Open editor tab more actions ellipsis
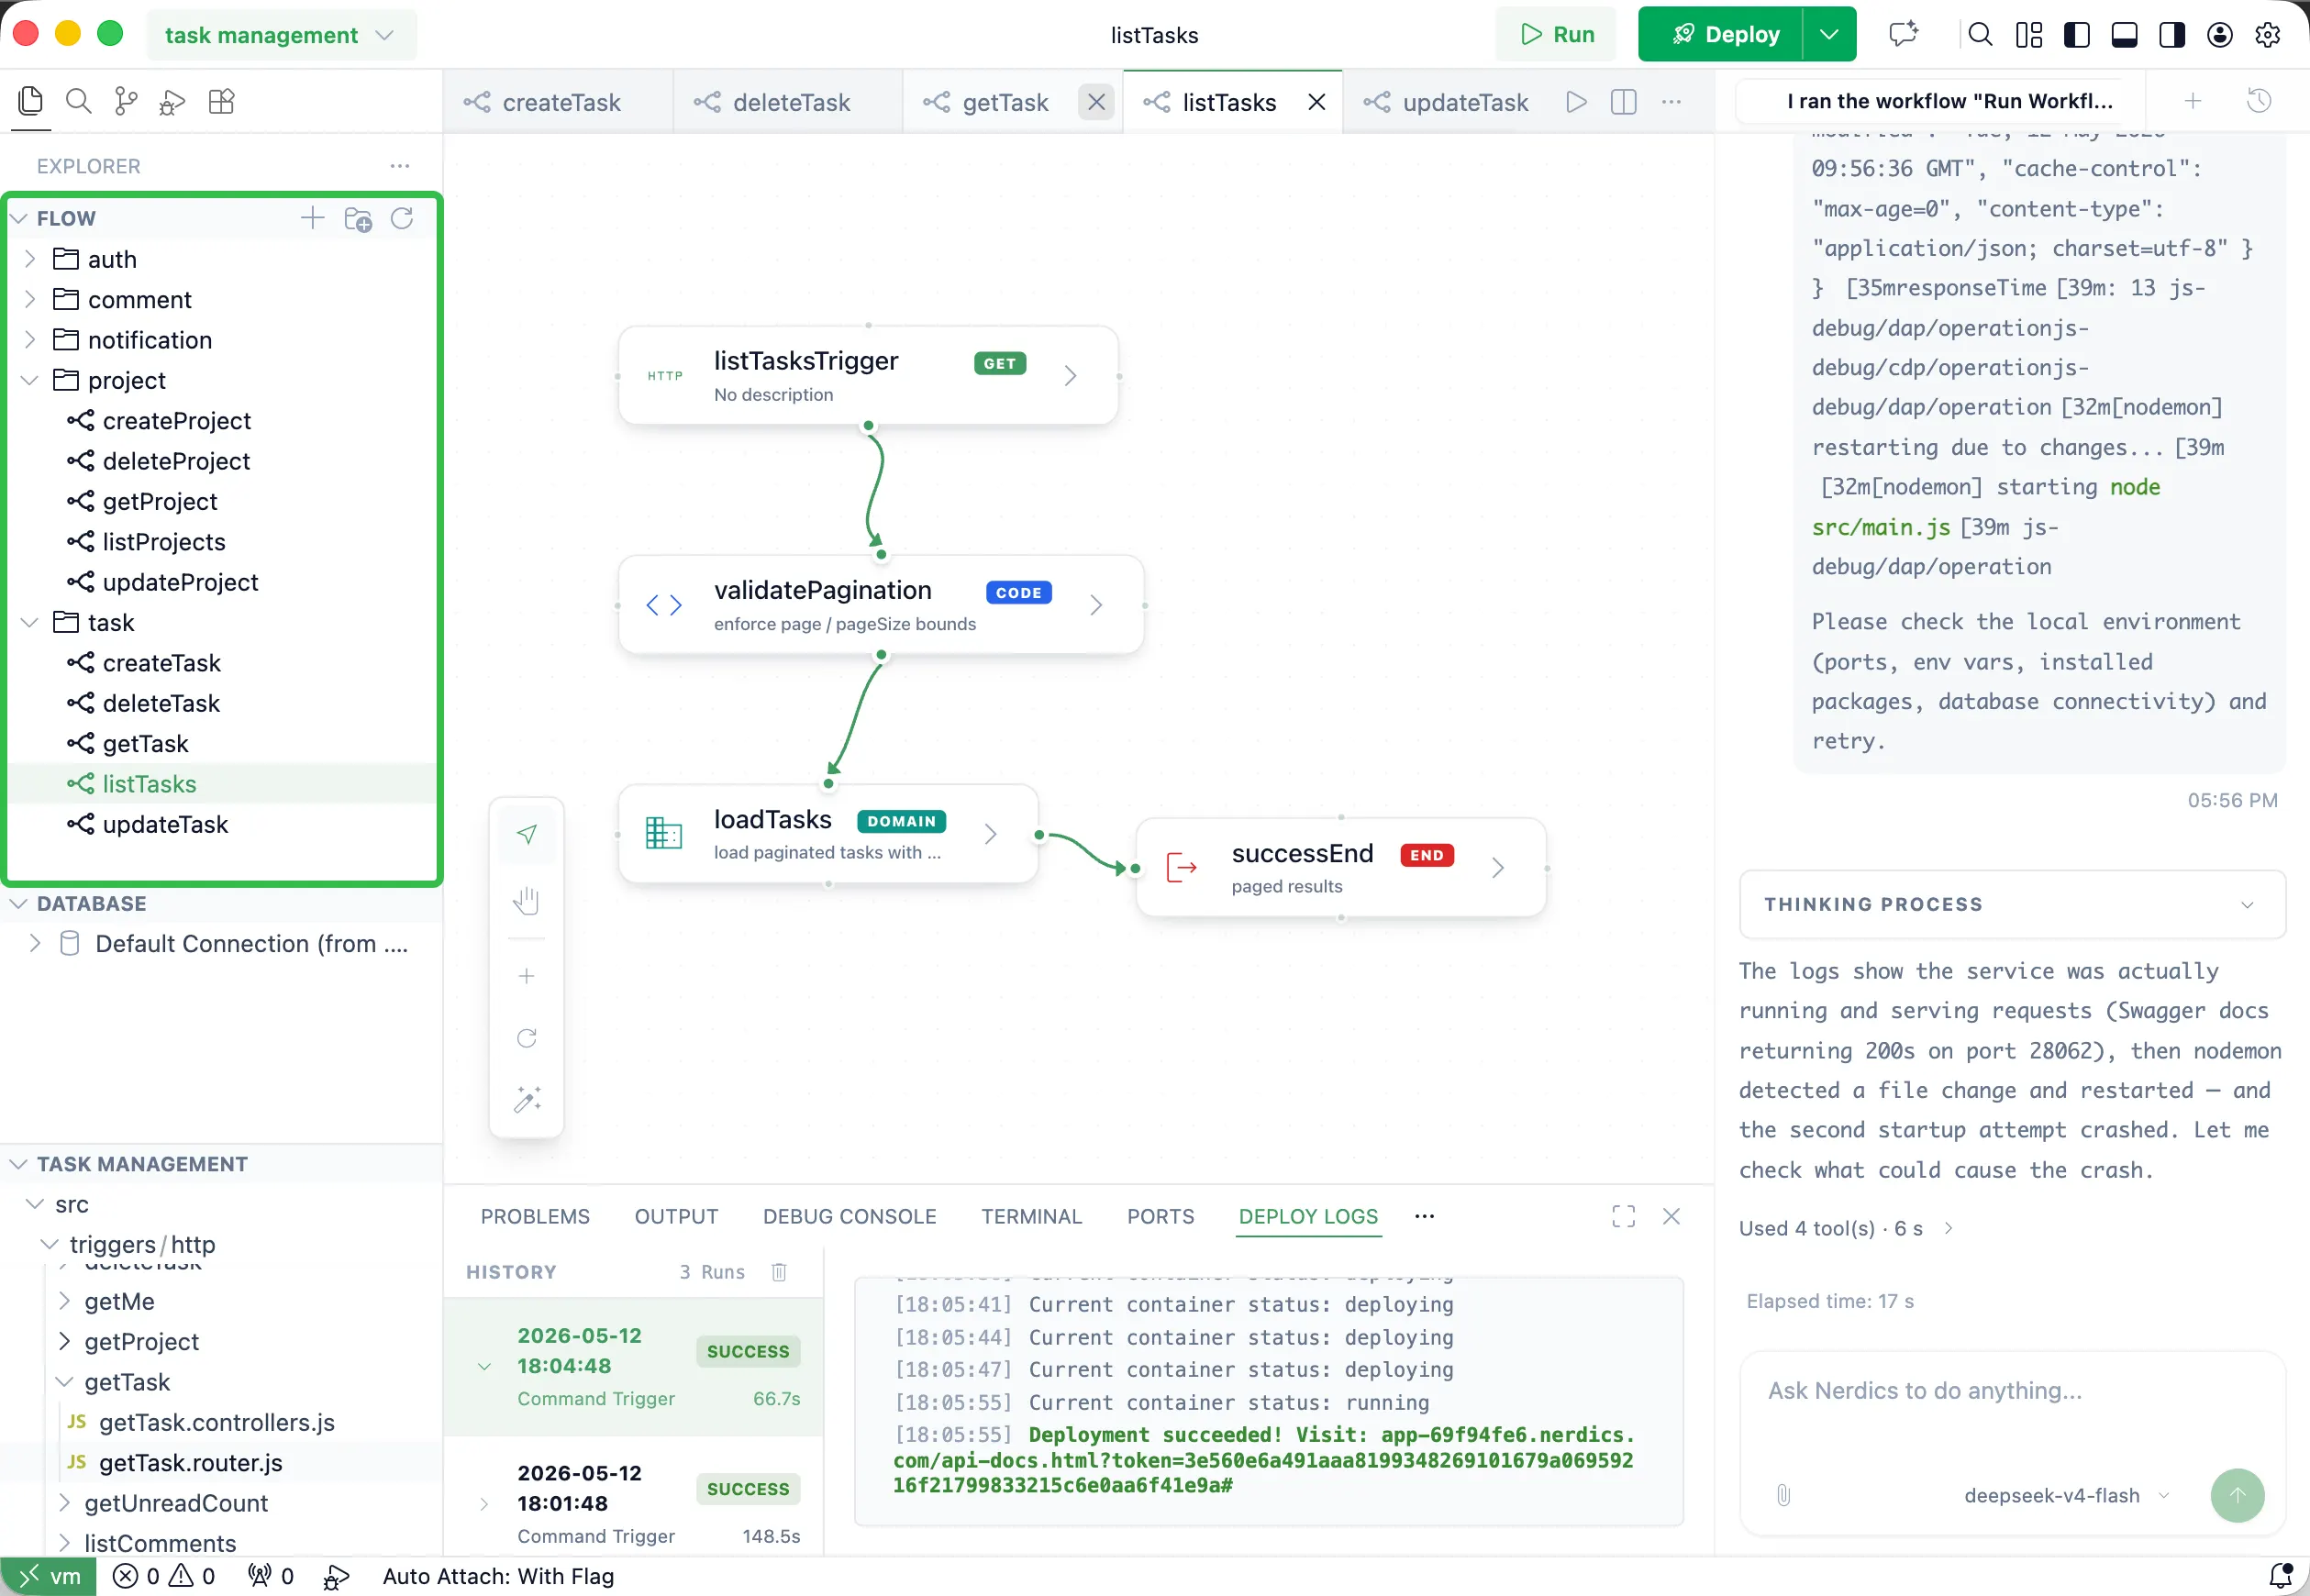Screen dimensions: 2310x1596 coord(1671,101)
